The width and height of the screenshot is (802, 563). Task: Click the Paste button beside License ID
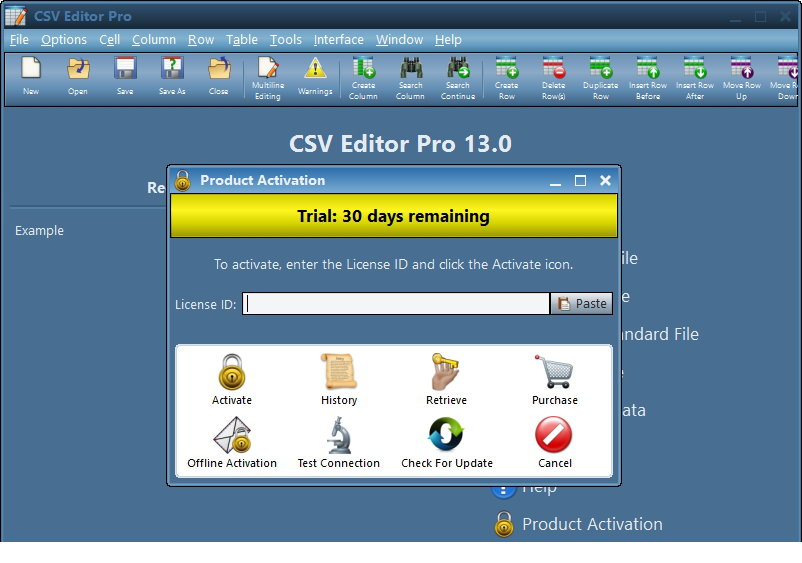(582, 304)
